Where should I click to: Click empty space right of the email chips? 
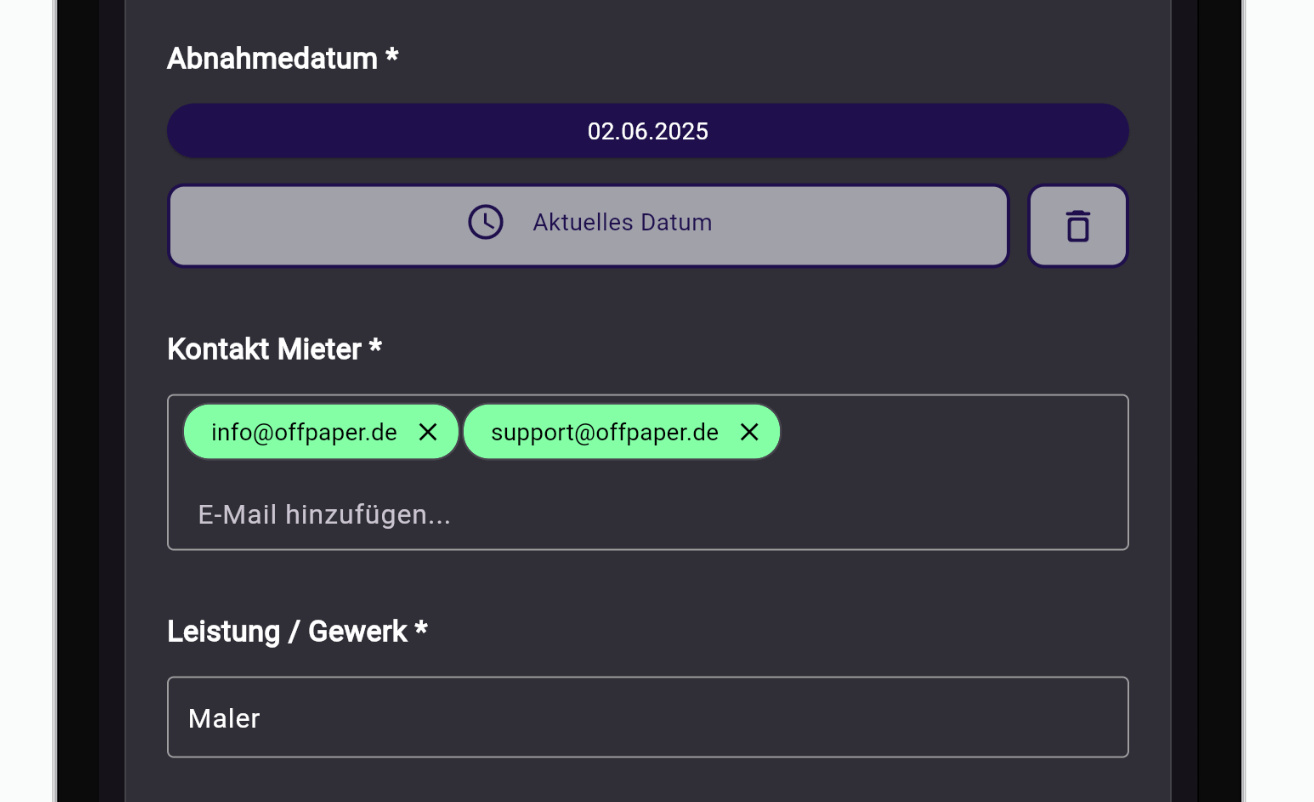point(950,432)
